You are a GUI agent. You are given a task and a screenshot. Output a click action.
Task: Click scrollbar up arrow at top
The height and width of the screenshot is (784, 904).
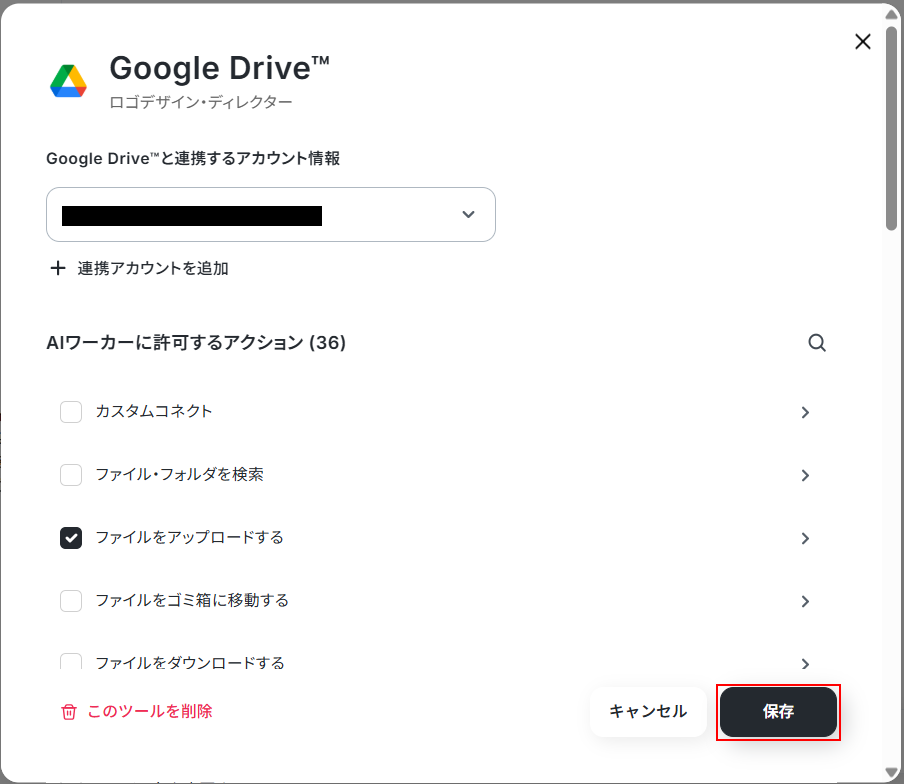pyautogui.click(x=891, y=14)
